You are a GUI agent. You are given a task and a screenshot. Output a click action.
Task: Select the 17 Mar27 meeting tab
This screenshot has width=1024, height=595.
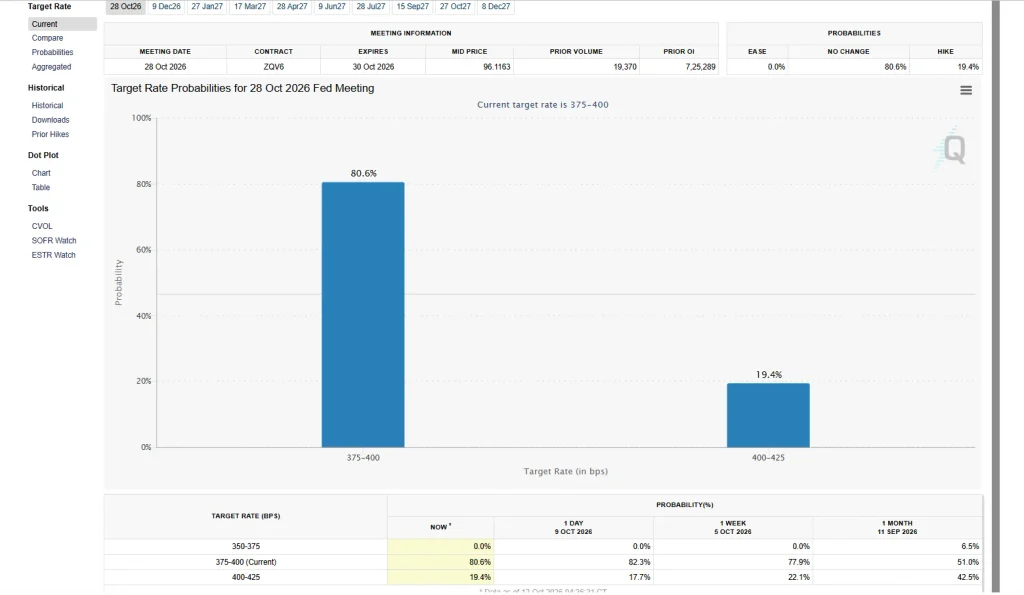pyautogui.click(x=250, y=7)
